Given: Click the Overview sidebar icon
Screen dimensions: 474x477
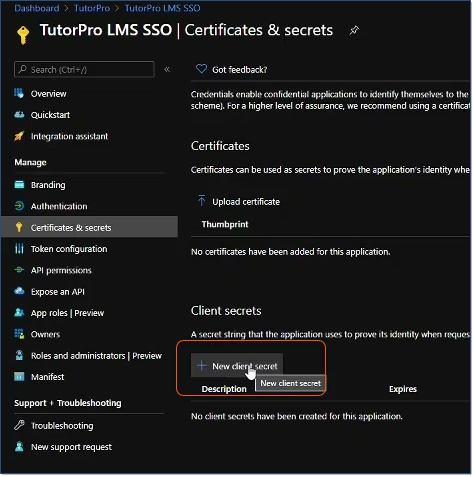Looking at the screenshot, I should 19,93.
